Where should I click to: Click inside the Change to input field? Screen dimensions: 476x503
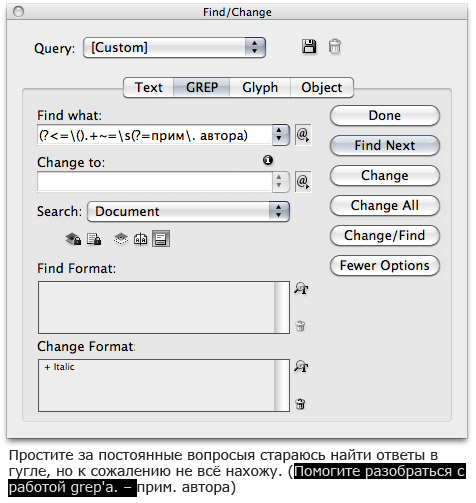[155, 182]
